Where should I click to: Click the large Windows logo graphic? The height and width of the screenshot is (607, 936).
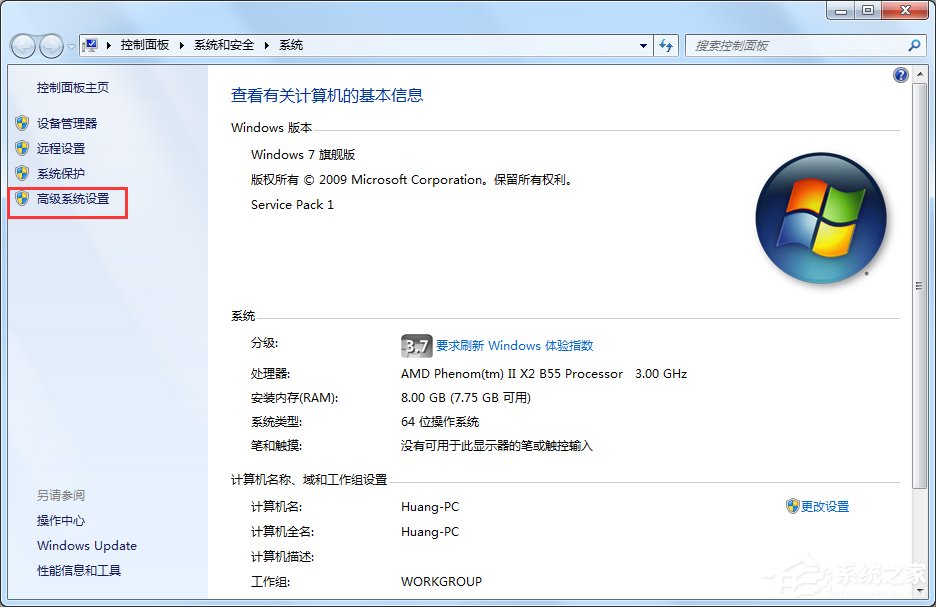[820, 218]
